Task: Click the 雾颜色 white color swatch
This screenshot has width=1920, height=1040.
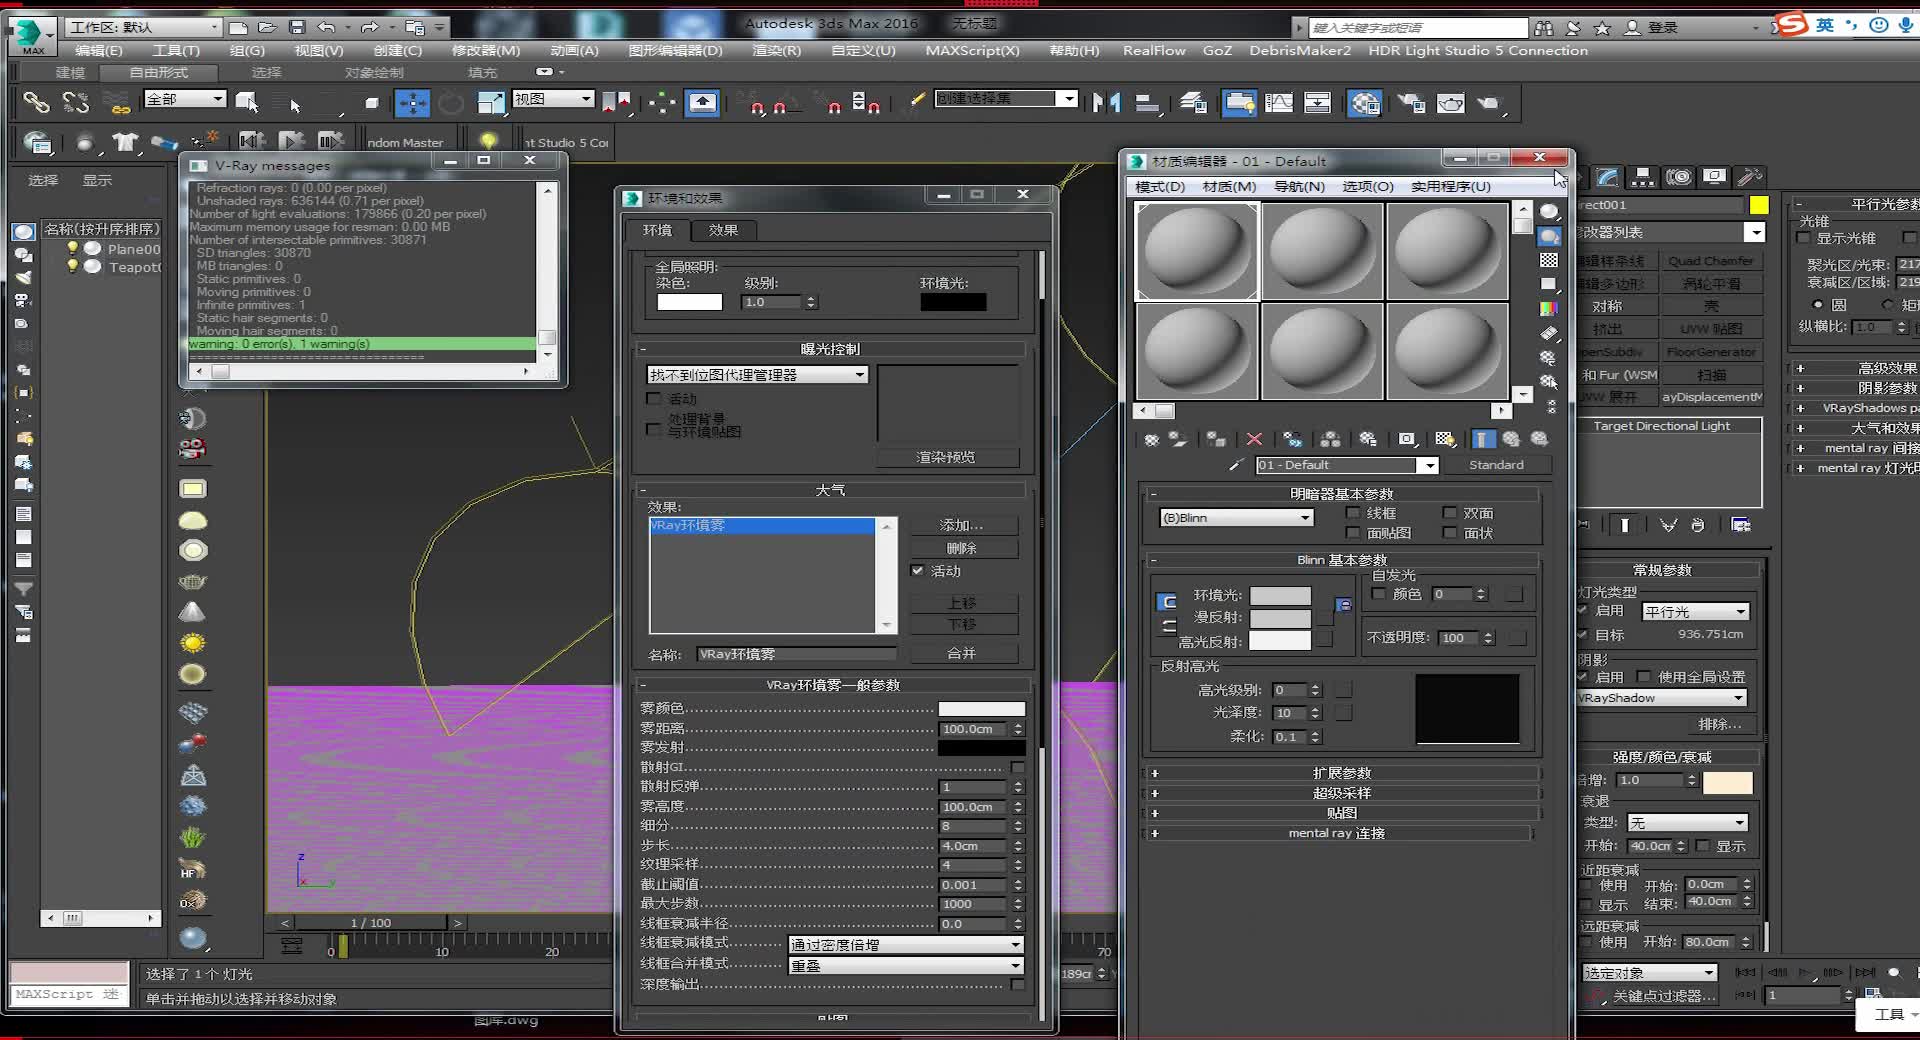Action: (x=981, y=709)
